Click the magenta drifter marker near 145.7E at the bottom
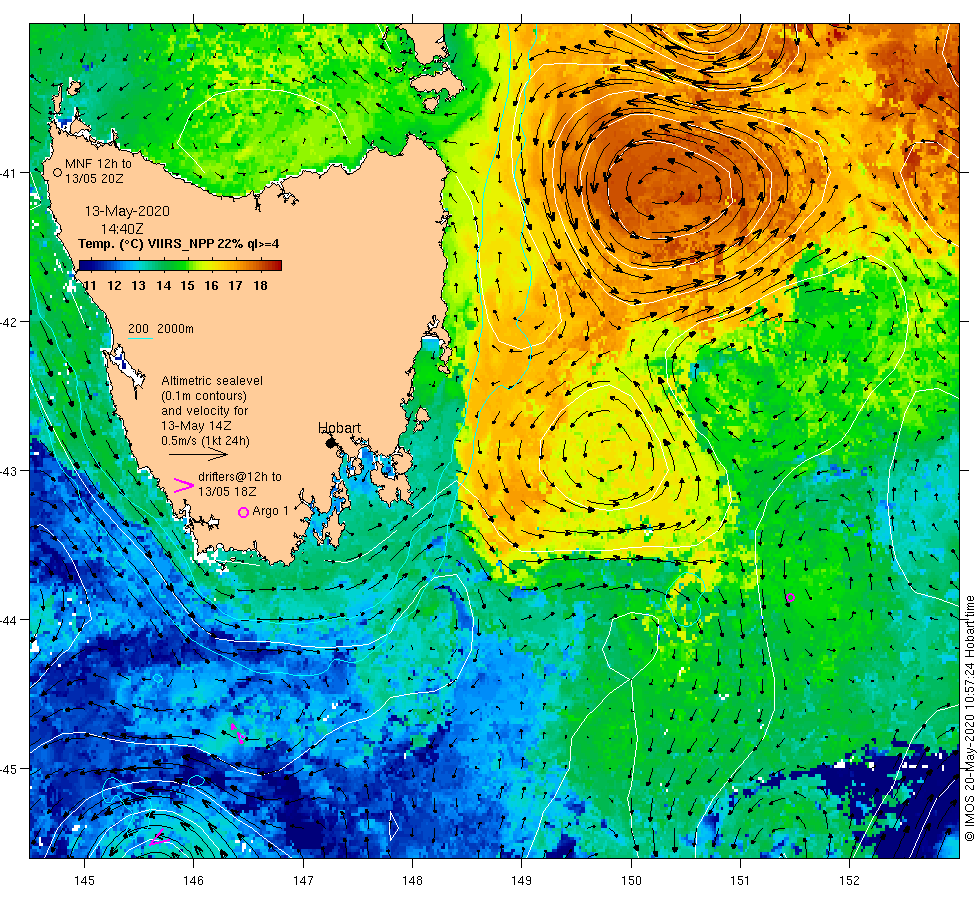 point(158,838)
